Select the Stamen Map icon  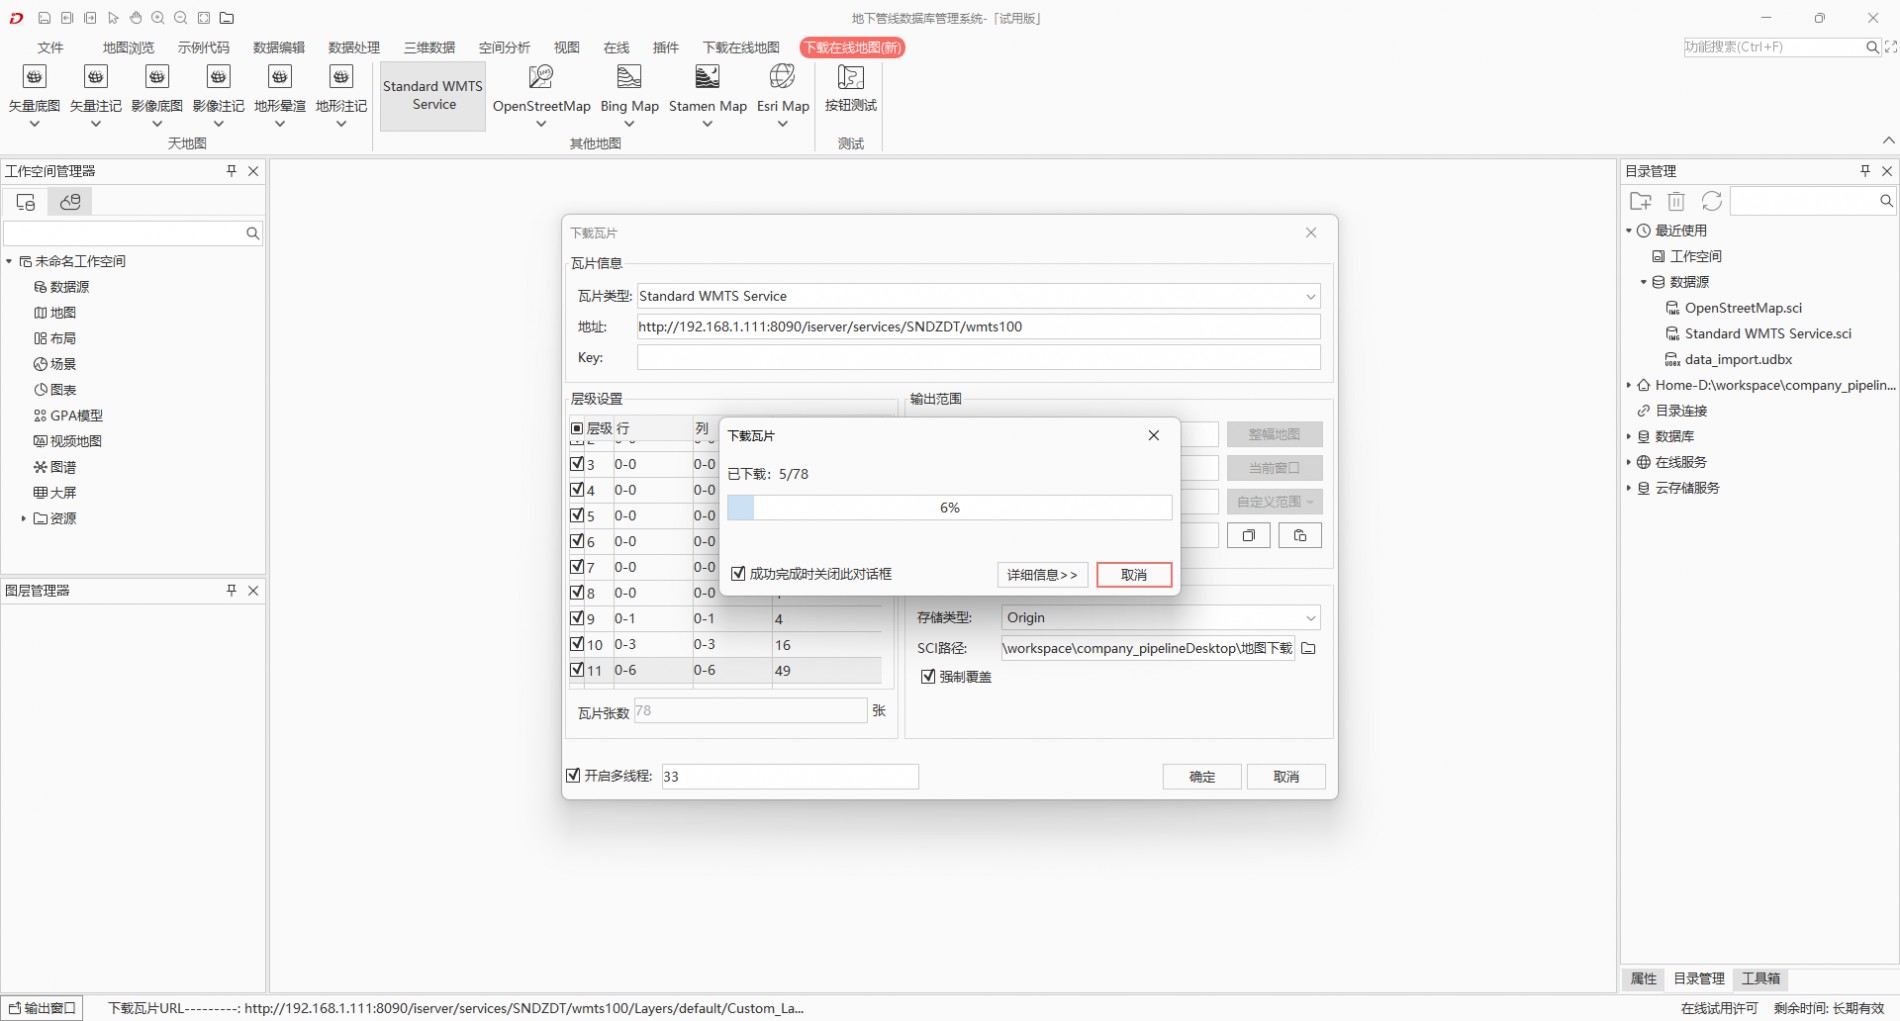tap(707, 78)
